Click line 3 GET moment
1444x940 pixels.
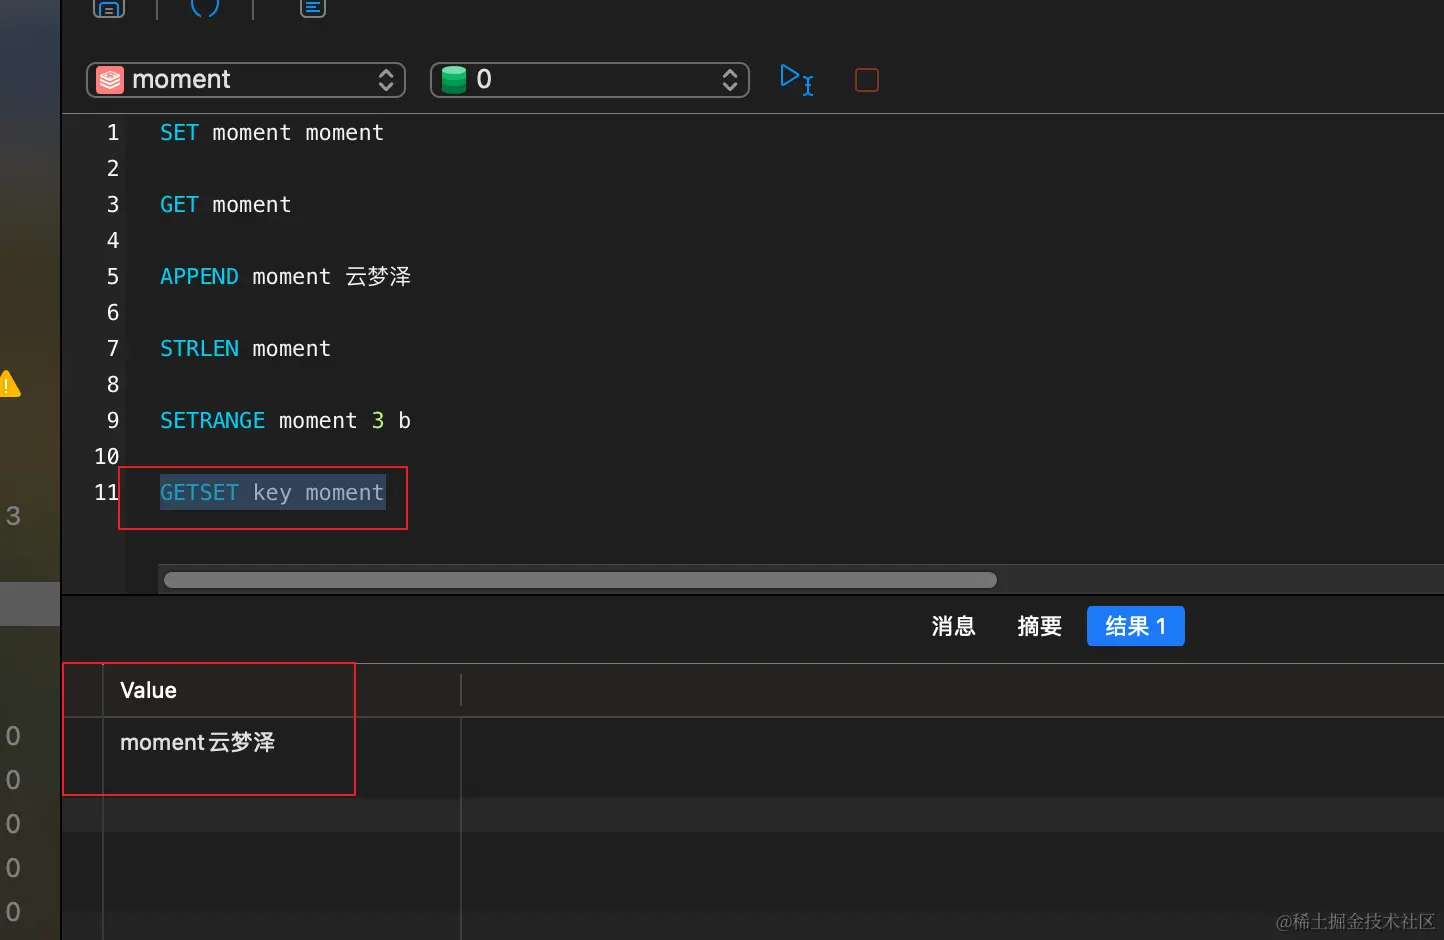(x=226, y=205)
